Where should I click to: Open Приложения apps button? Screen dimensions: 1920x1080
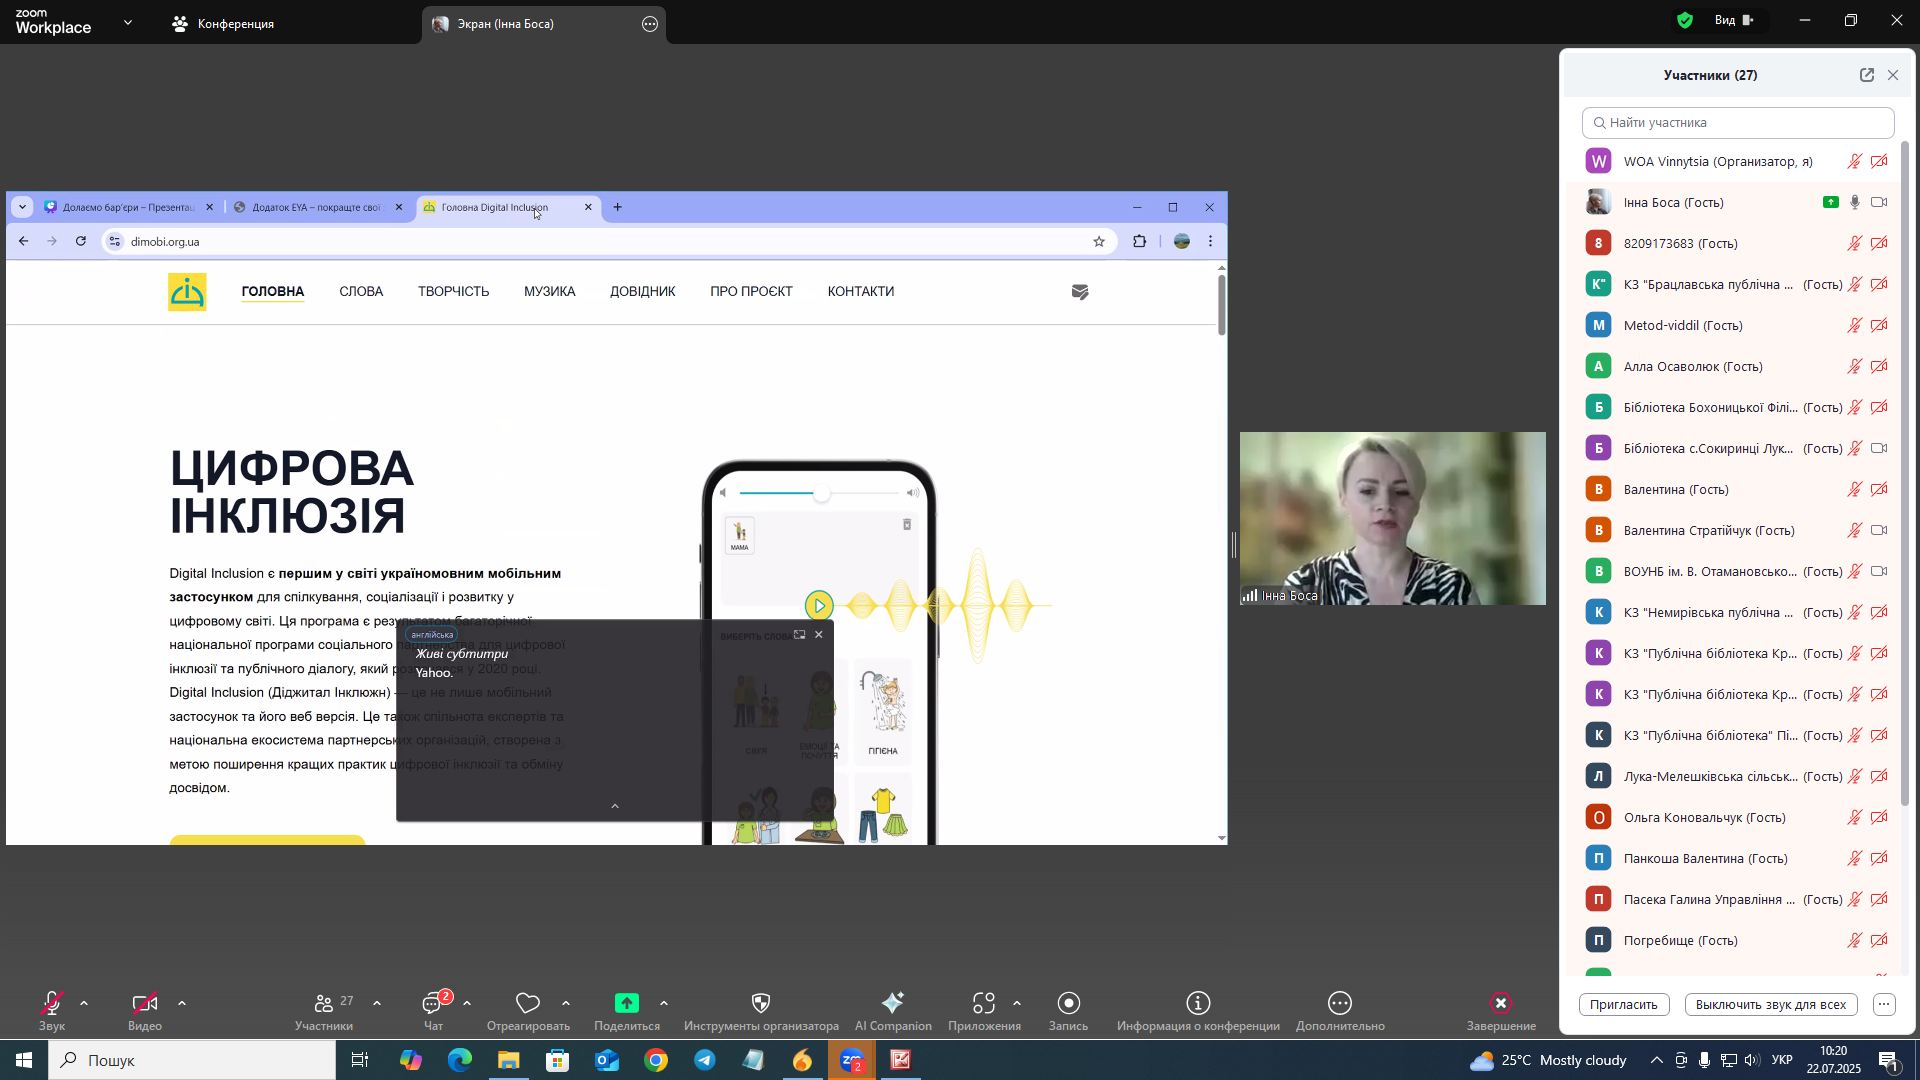click(x=984, y=1011)
